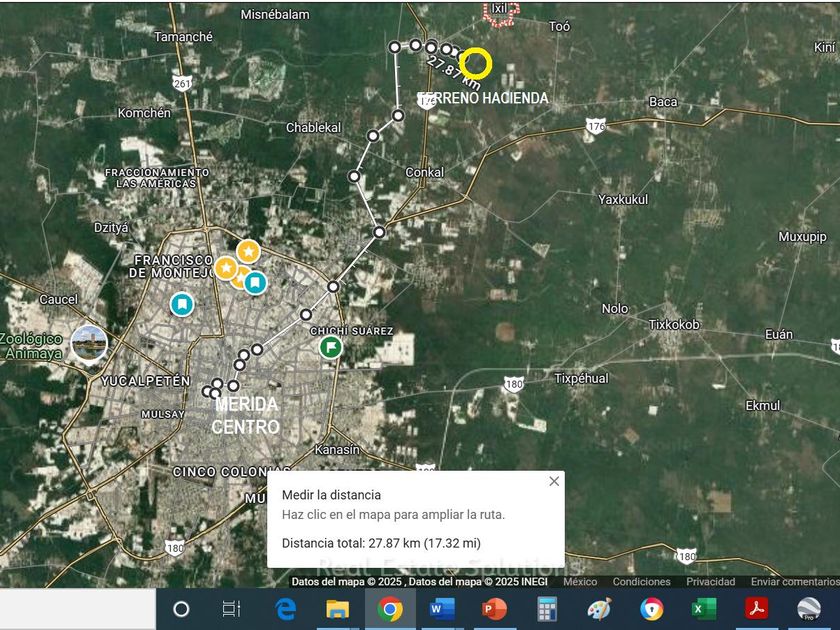Click the isolated teal bookmark marker above Yucalpetén
Viewport: 840px width, 630px height.
coord(181,304)
